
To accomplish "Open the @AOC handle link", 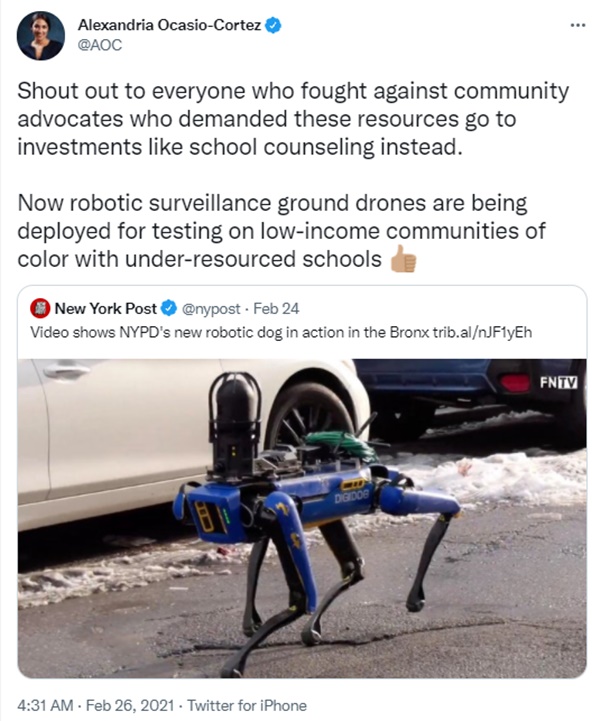I will [100, 45].
